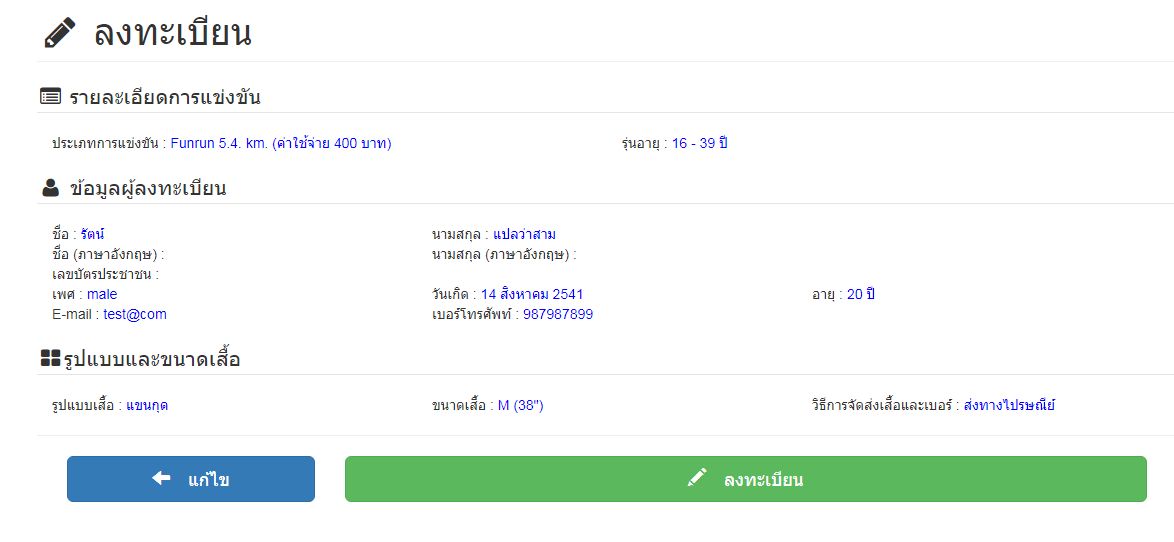The width and height of the screenshot is (1174, 542).
Task: Click the pencil icon in the green button
Action: pos(697,479)
